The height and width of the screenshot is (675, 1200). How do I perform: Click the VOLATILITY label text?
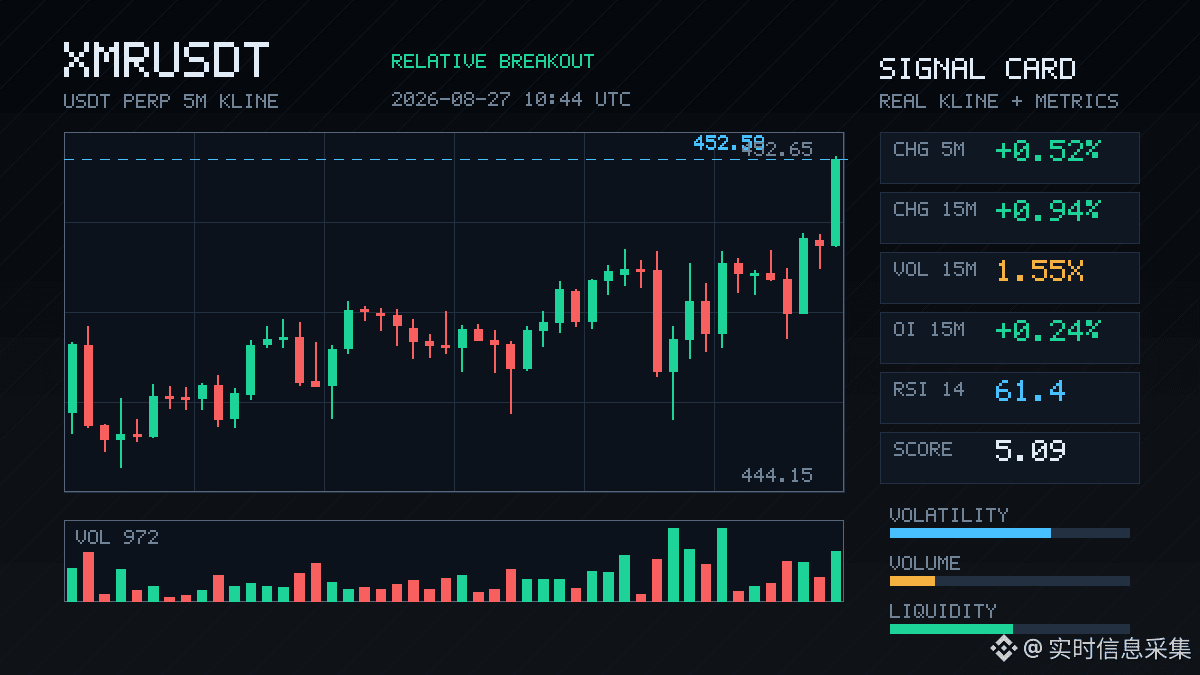tap(949, 515)
